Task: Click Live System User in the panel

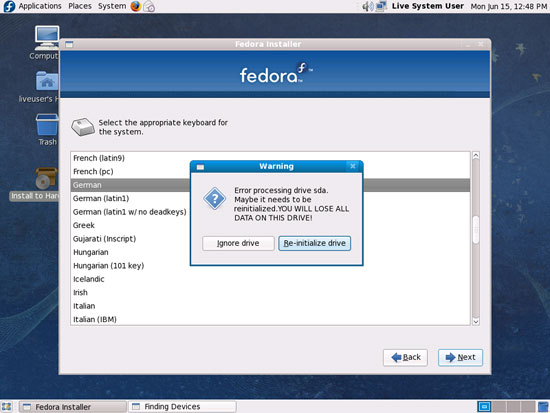Action: pos(428,6)
